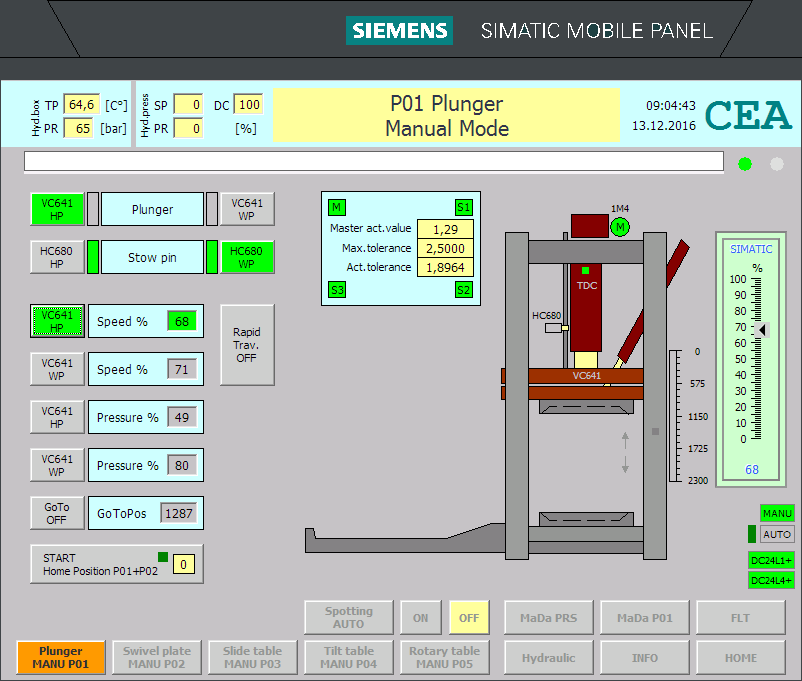Click the Home Position value field showing 0

(x=184, y=564)
